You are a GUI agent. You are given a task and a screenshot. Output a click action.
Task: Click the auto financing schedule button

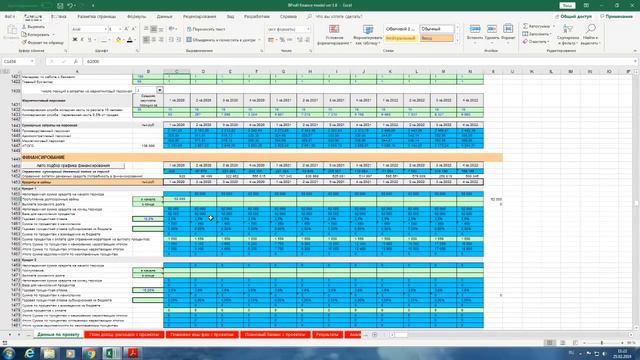(x=73, y=165)
